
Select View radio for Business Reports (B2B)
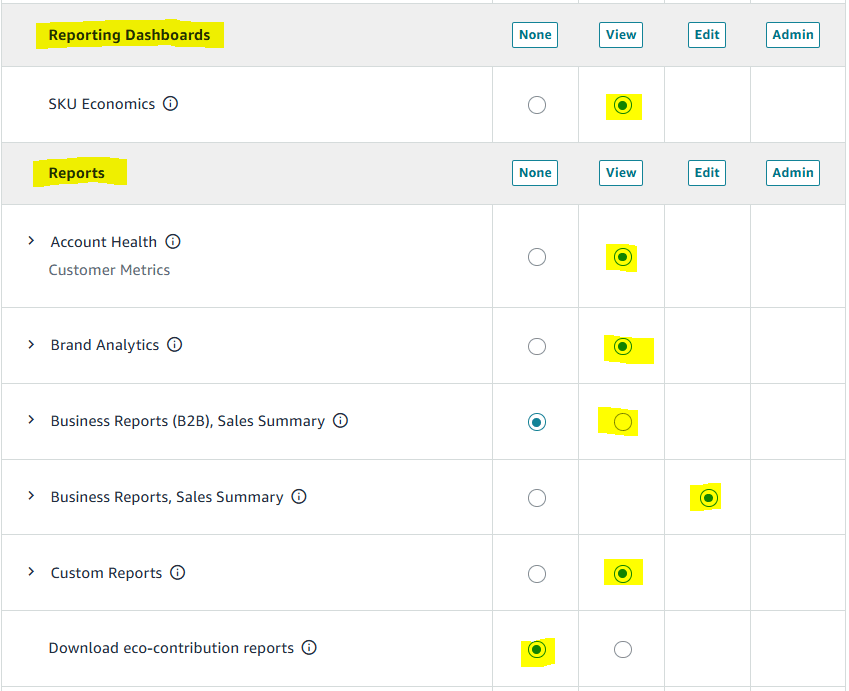[x=623, y=422]
